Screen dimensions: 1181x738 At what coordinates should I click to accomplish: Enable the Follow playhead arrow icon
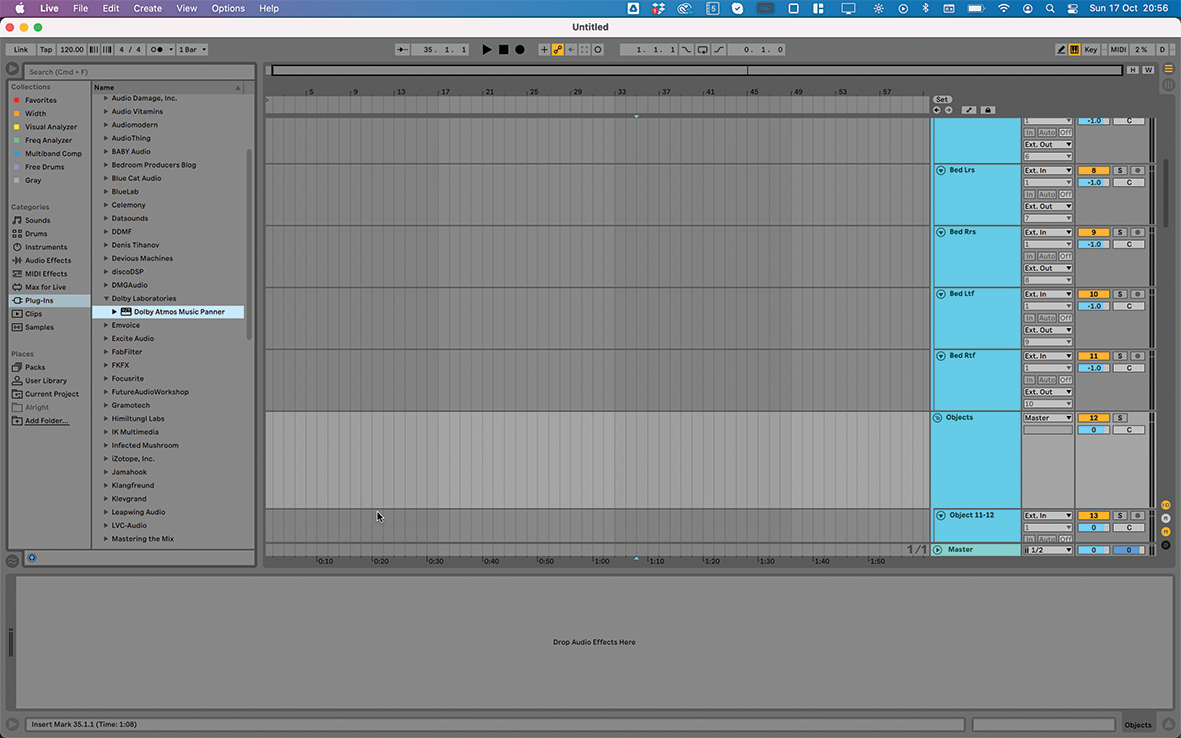point(571,49)
